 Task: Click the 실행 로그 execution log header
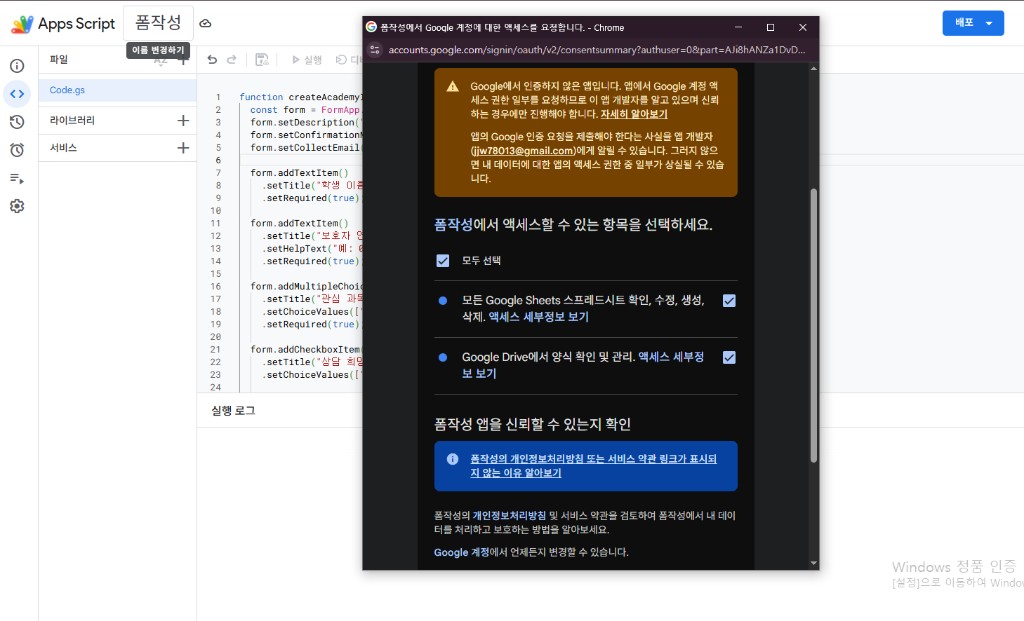233,411
